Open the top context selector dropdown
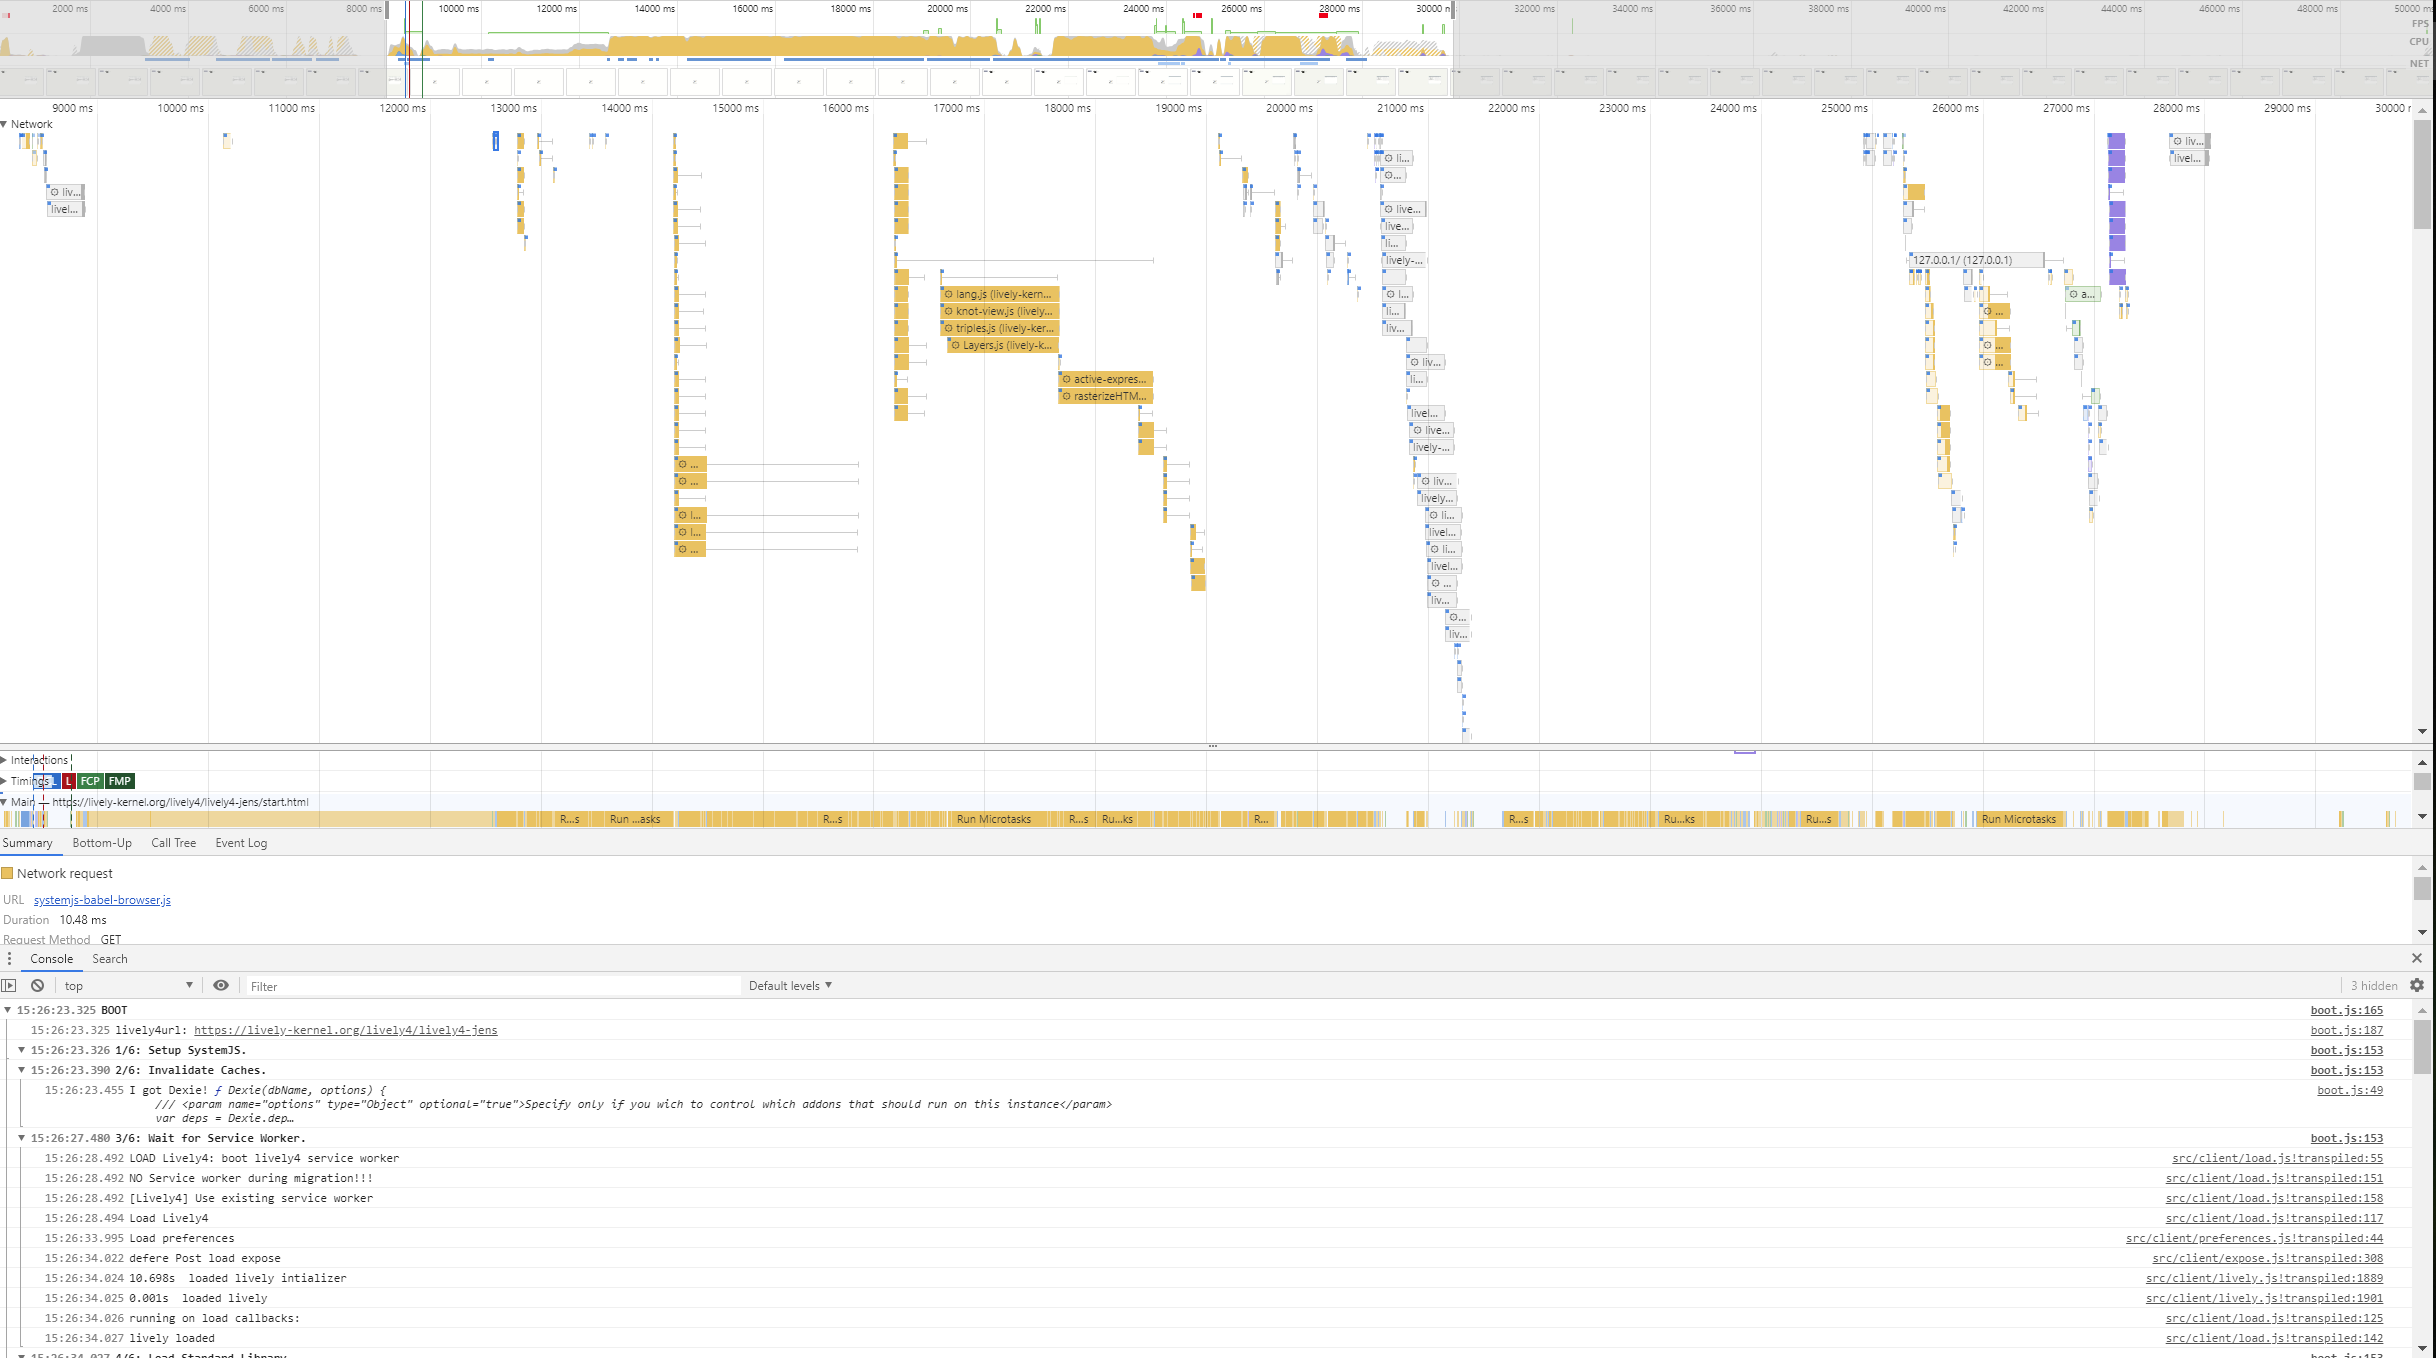Image resolution: width=2436 pixels, height=1358 pixels. (128, 986)
